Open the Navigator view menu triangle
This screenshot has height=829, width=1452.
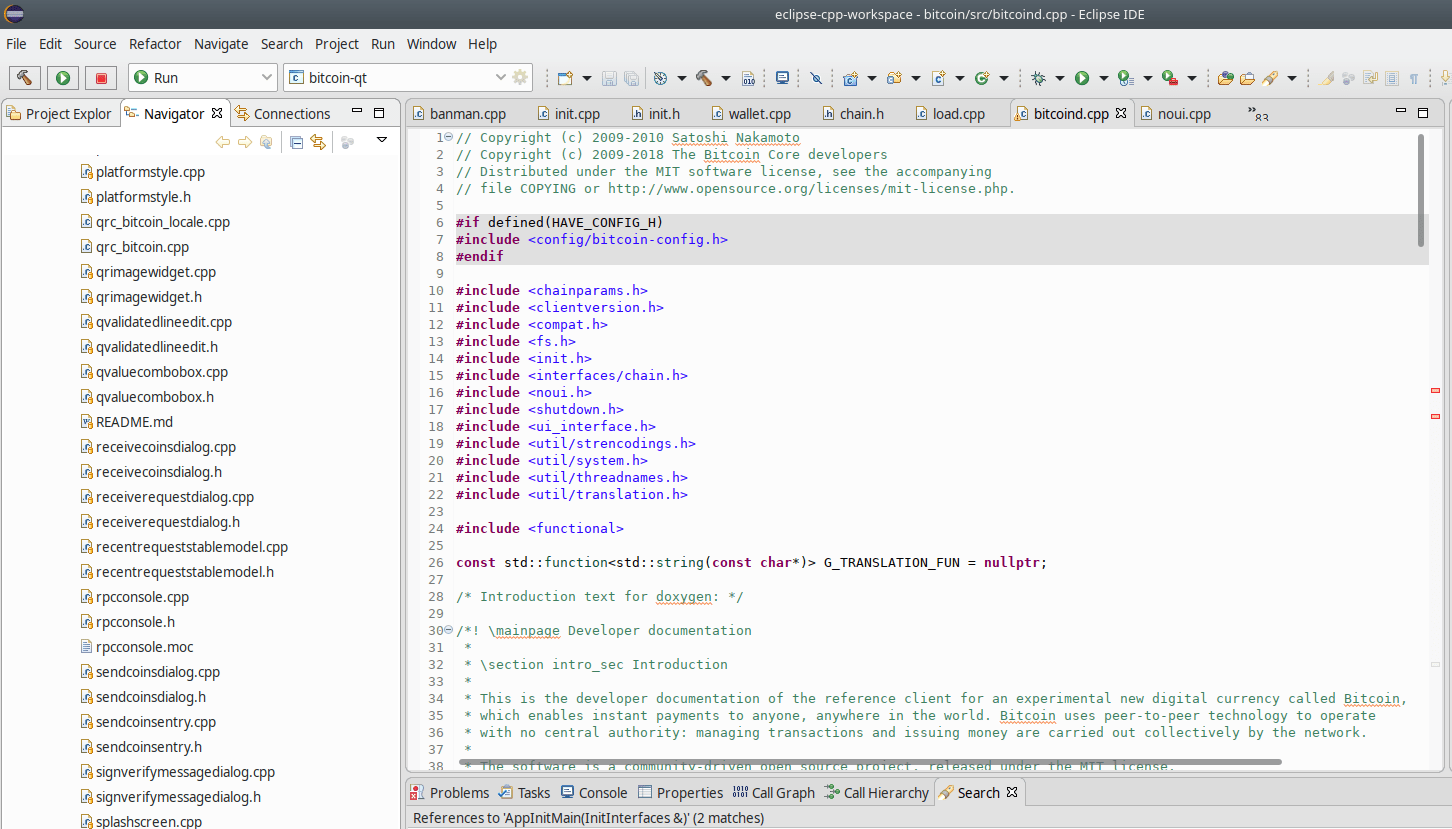coord(381,140)
